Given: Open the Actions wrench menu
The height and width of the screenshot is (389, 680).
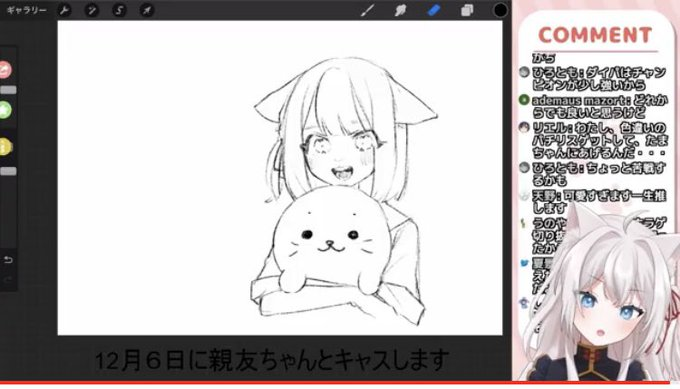Looking at the screenshot, I should click(64, 10).
